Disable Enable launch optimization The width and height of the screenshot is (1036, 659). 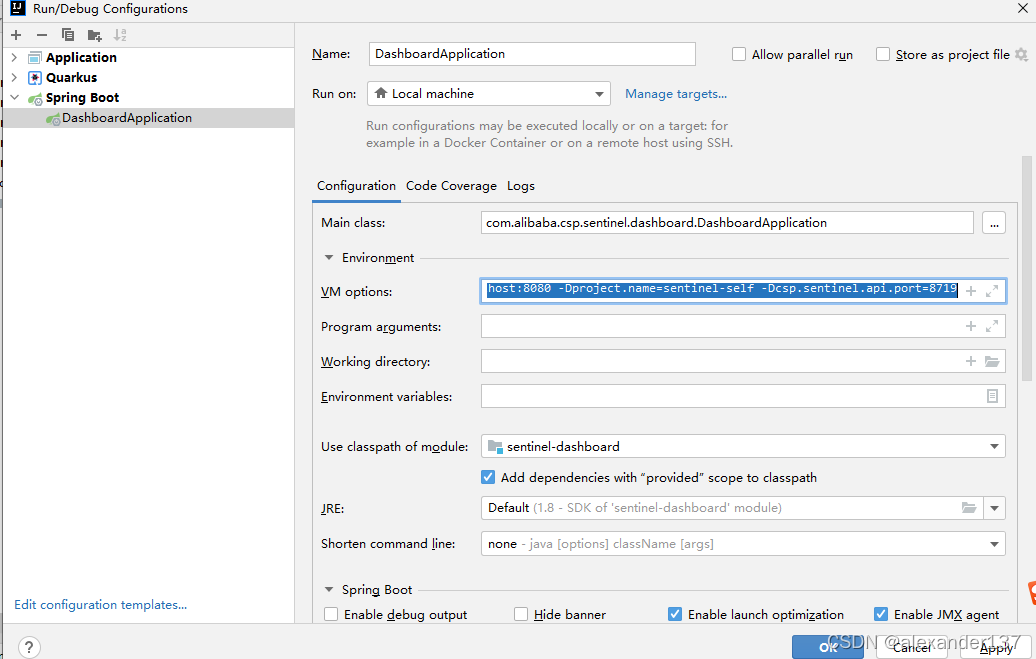coord(675,614)
